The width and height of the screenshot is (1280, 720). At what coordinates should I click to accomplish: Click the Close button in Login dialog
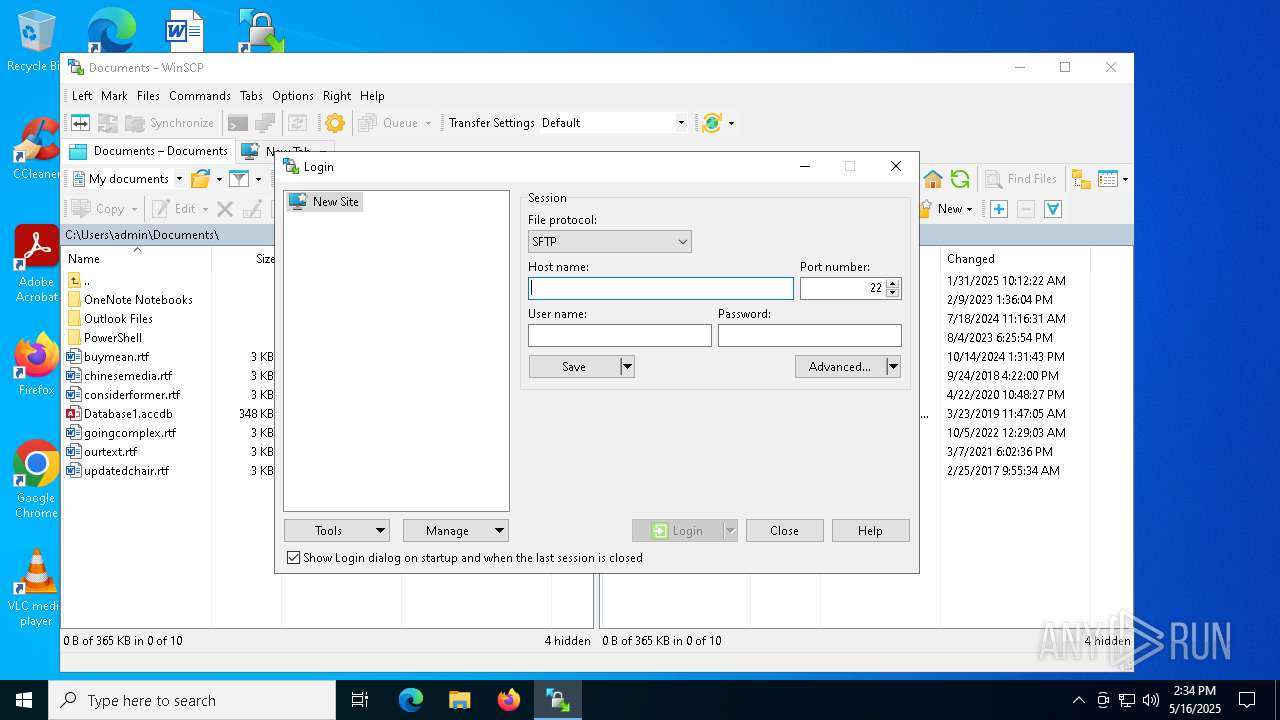point(784,531)
